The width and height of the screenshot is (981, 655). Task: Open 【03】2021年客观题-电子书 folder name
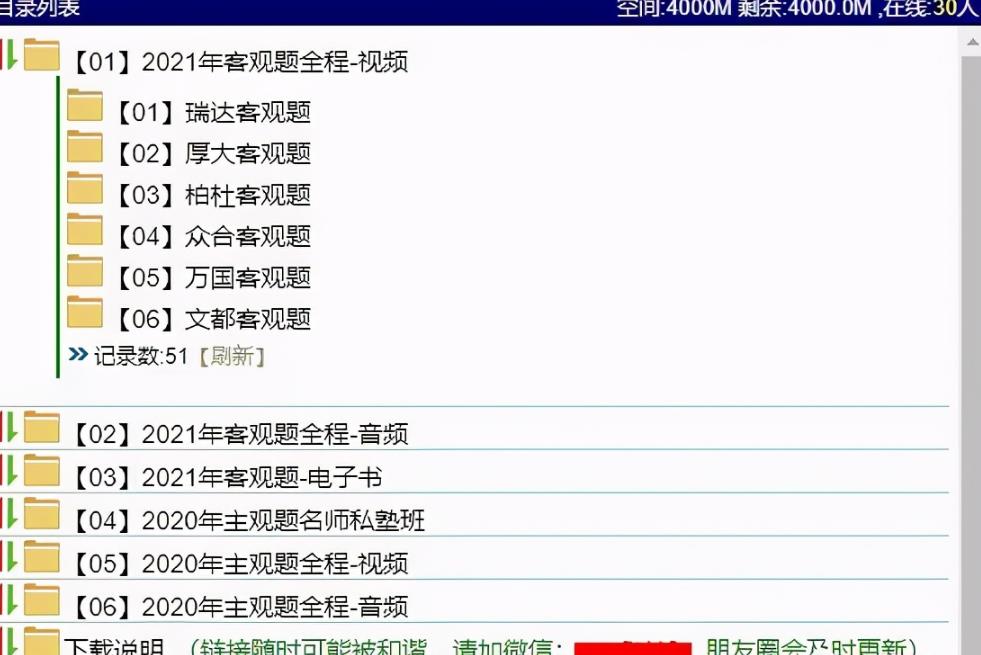point(227,477)
